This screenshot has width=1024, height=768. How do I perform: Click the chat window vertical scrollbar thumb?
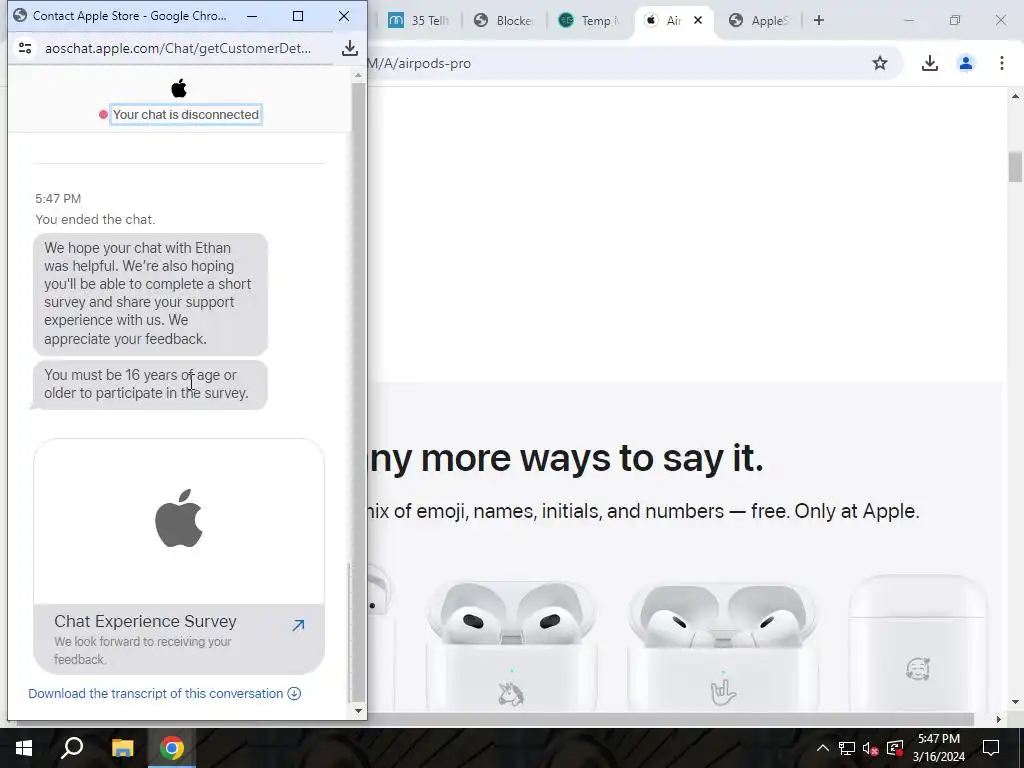click(358, 391)
